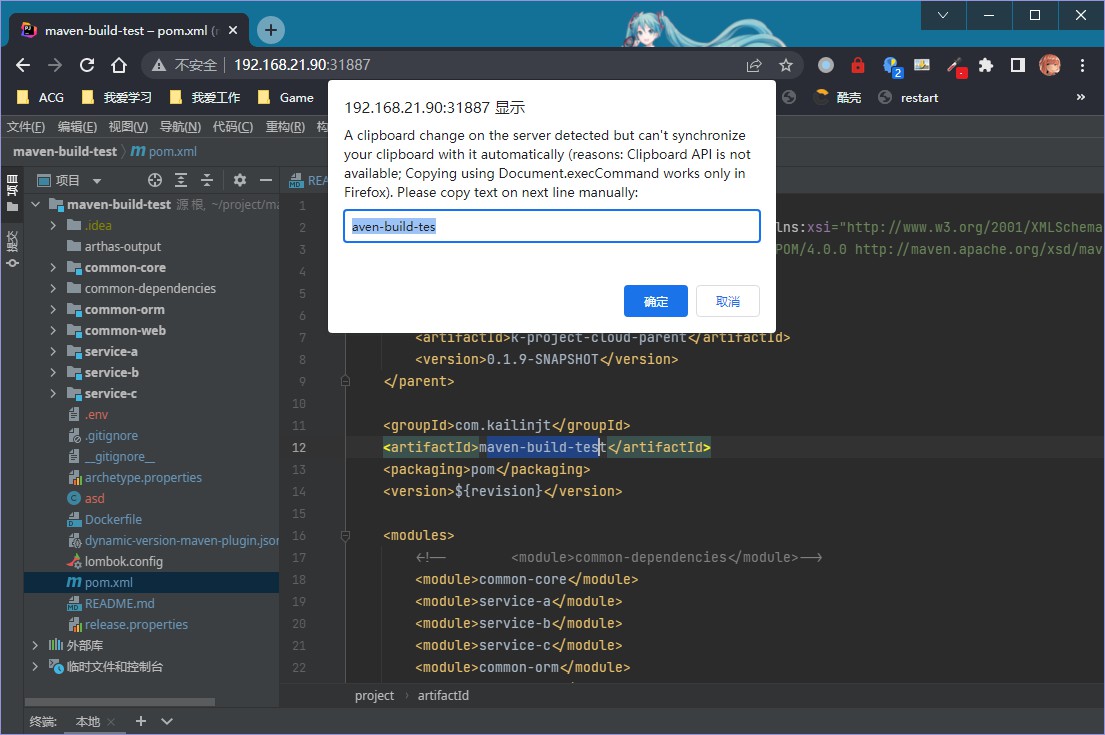Click the clipboard text field in the dialog
This screenshot has width=1105, height=735.
[552, 226]
